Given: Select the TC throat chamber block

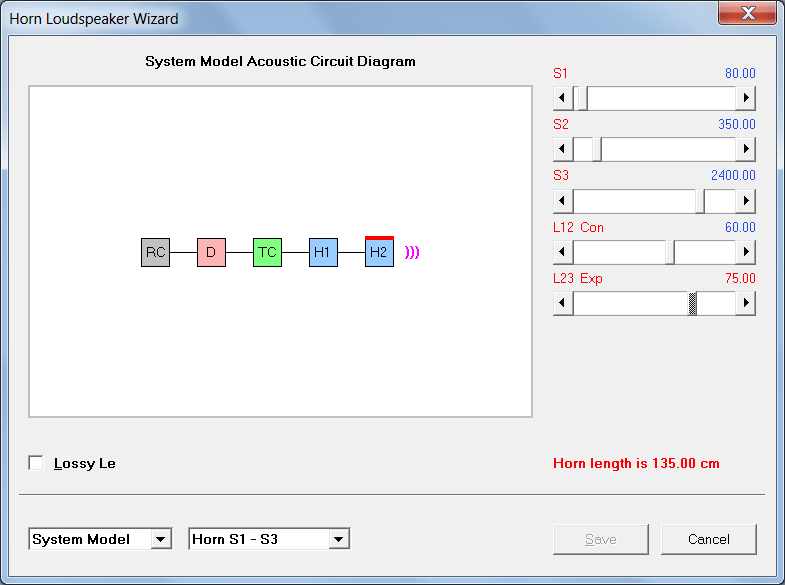Looking at the screenshot, I should [x=267, y=252].
